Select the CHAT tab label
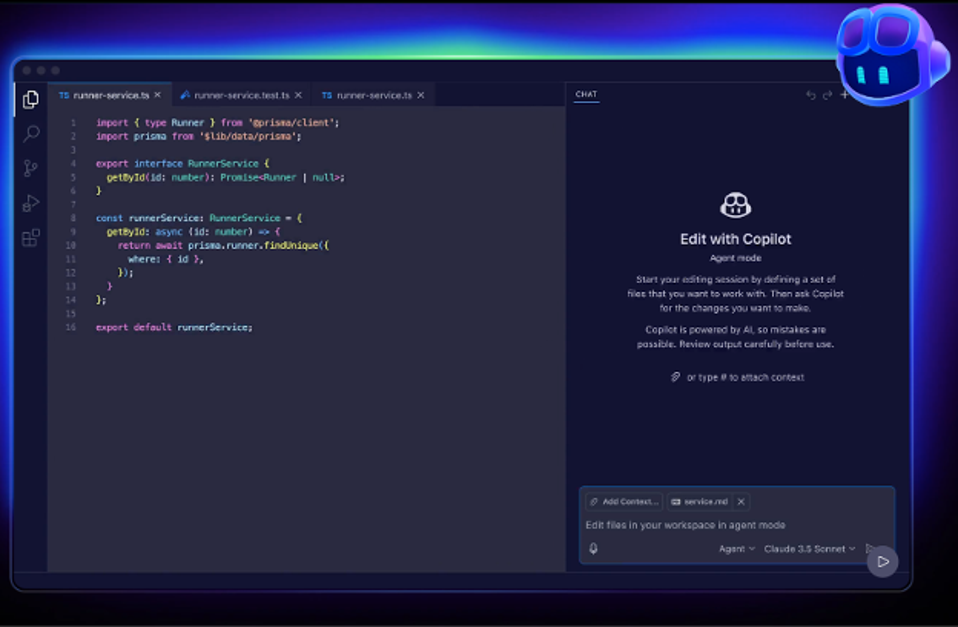The height and width of the screenshot is (627, 958). point(585,94)
